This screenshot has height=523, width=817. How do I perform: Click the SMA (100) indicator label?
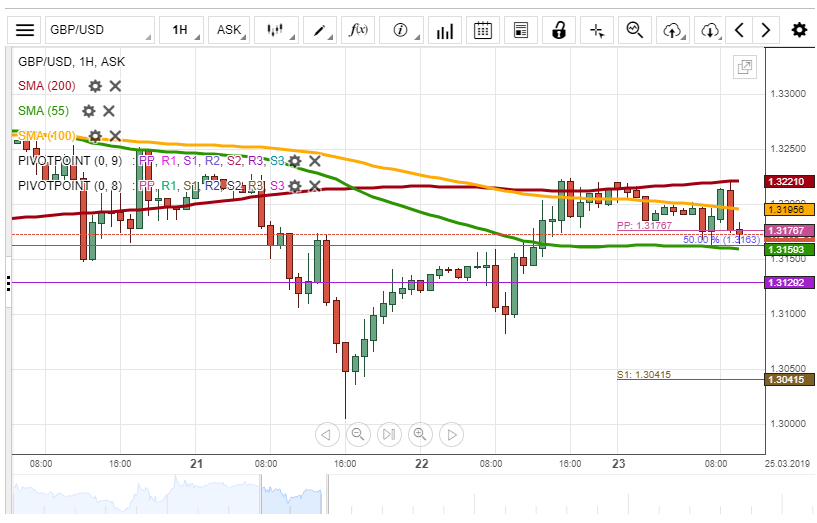47,136
